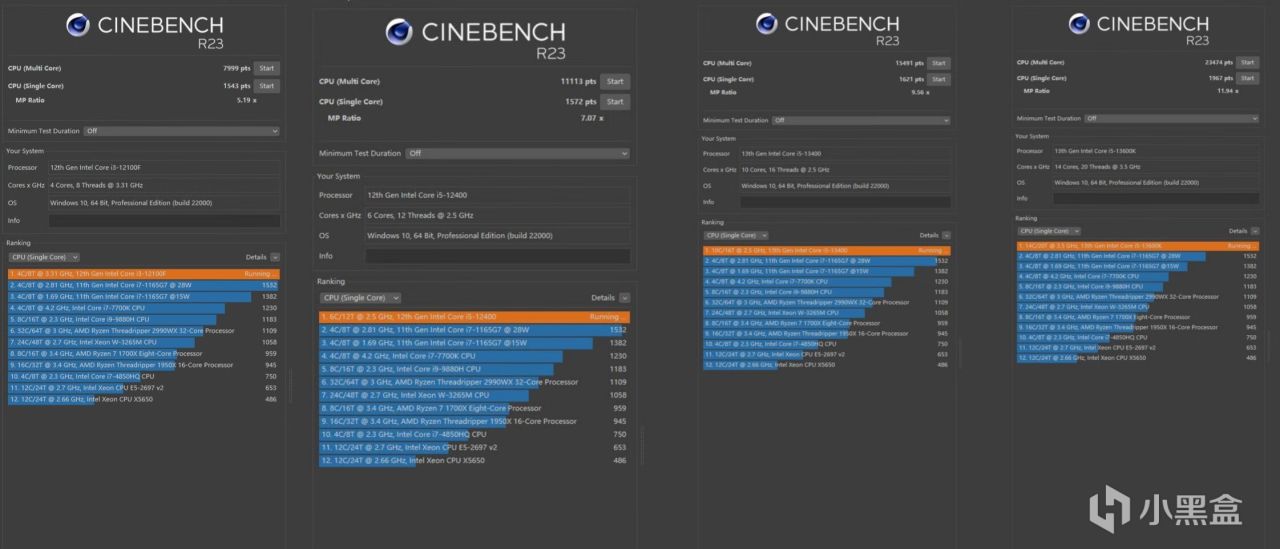1280x549 pixels.
Task: Select i7-1165G7 @15W row in i5-12400 window
Action: [474, 343]
